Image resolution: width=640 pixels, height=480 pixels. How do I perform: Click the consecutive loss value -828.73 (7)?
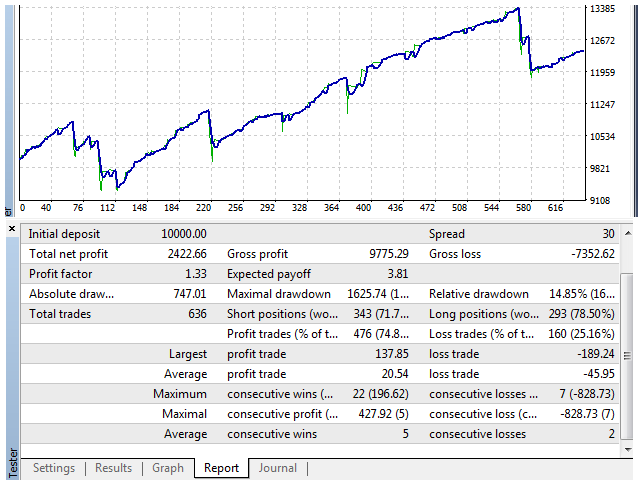pos(587,414)
